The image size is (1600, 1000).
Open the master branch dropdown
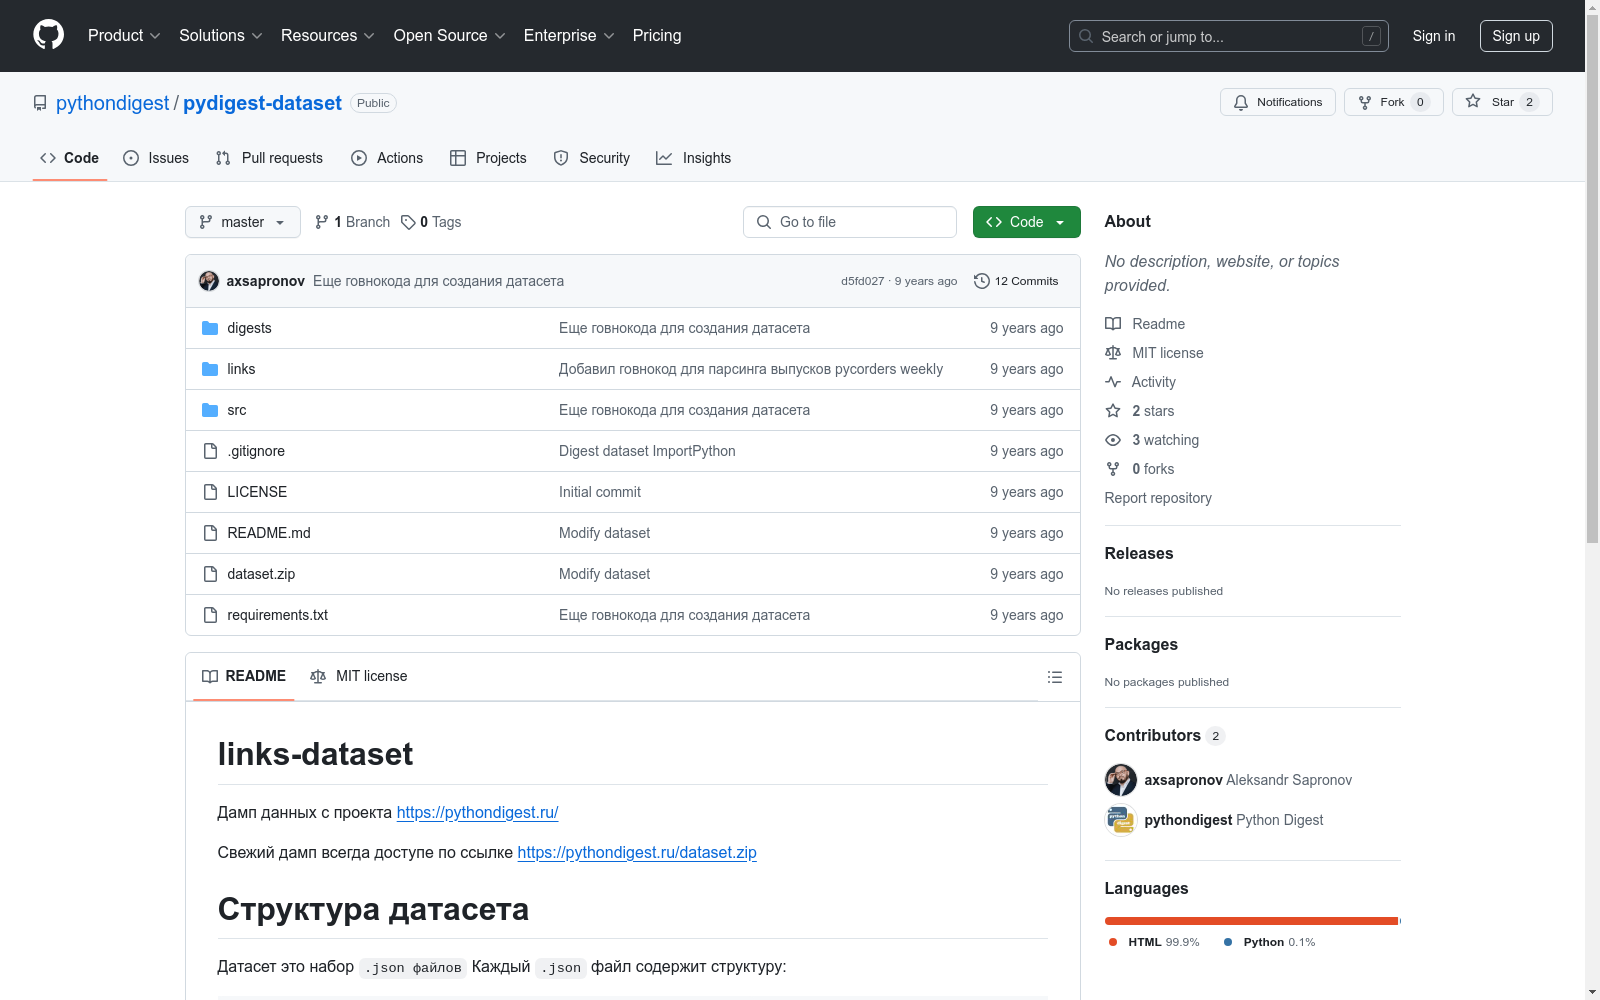coord(243,222)
